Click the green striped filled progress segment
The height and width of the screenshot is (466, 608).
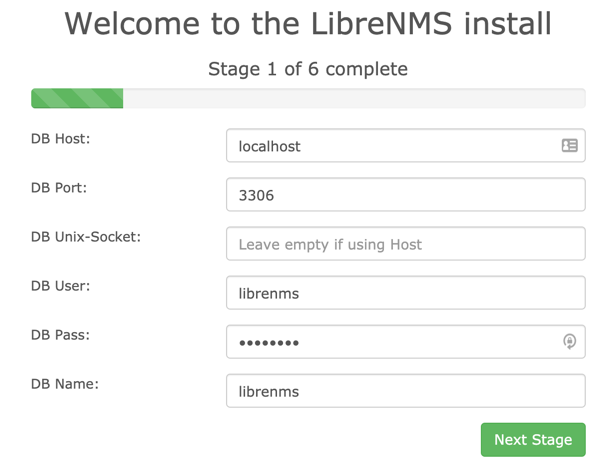click(77, 98)
